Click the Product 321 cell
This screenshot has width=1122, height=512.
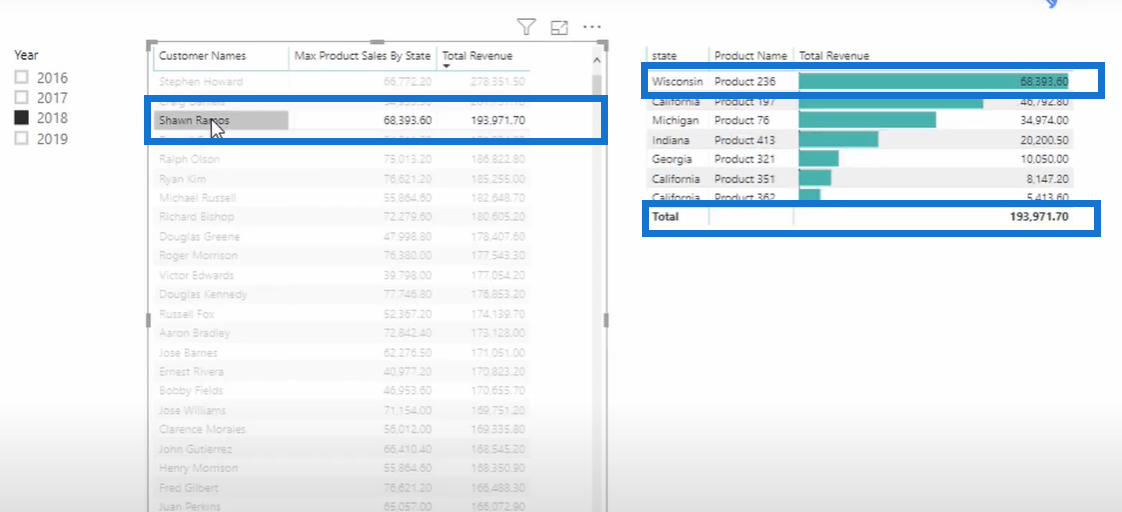point(744,159)
